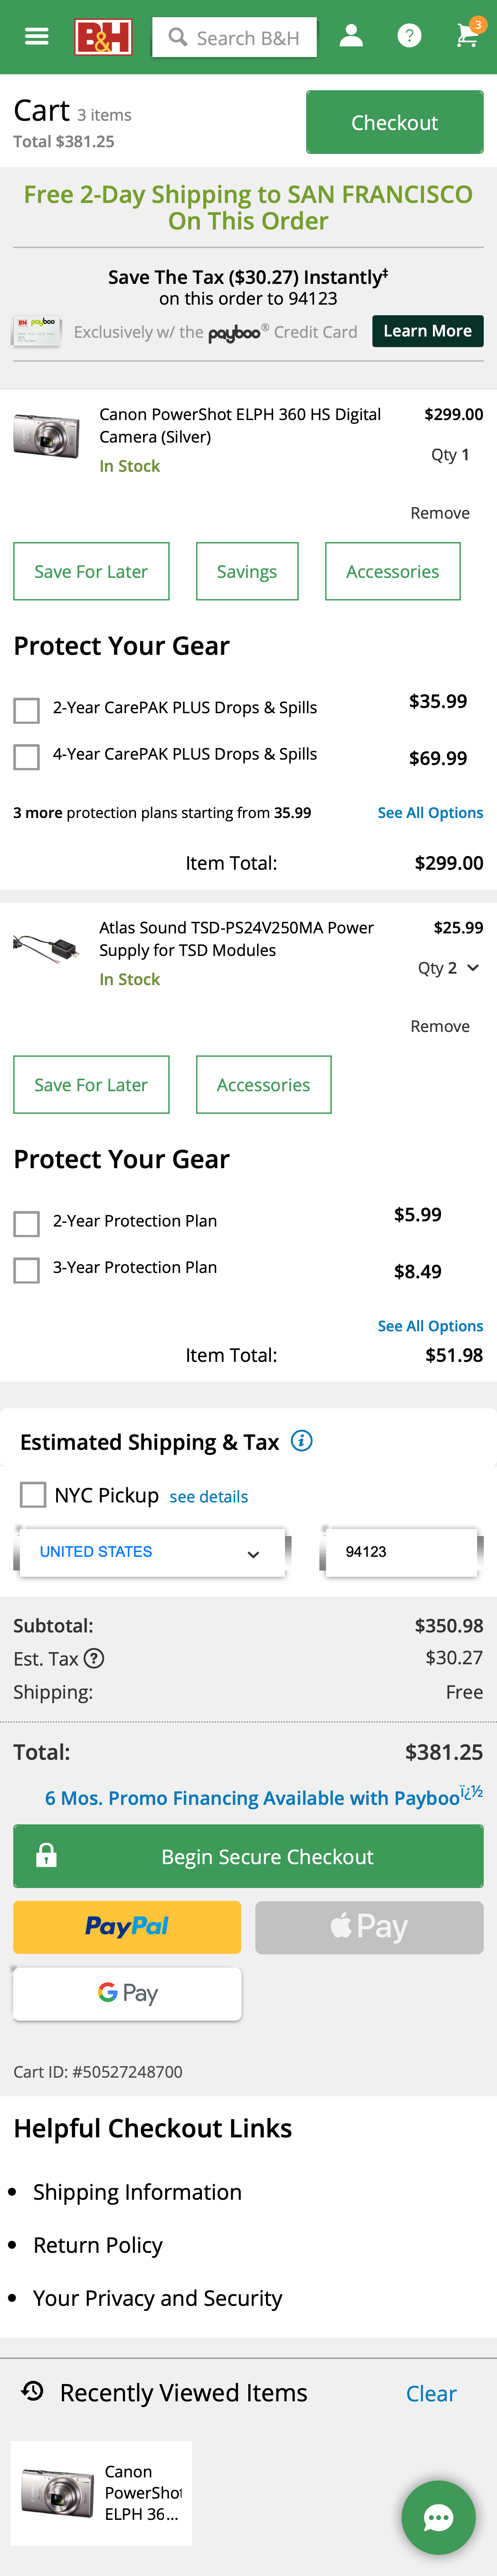Toggle the NYC Pickup checkbox
Image resolution: width=497 pixels, height=2576 pixels.
pos(33,1494)
